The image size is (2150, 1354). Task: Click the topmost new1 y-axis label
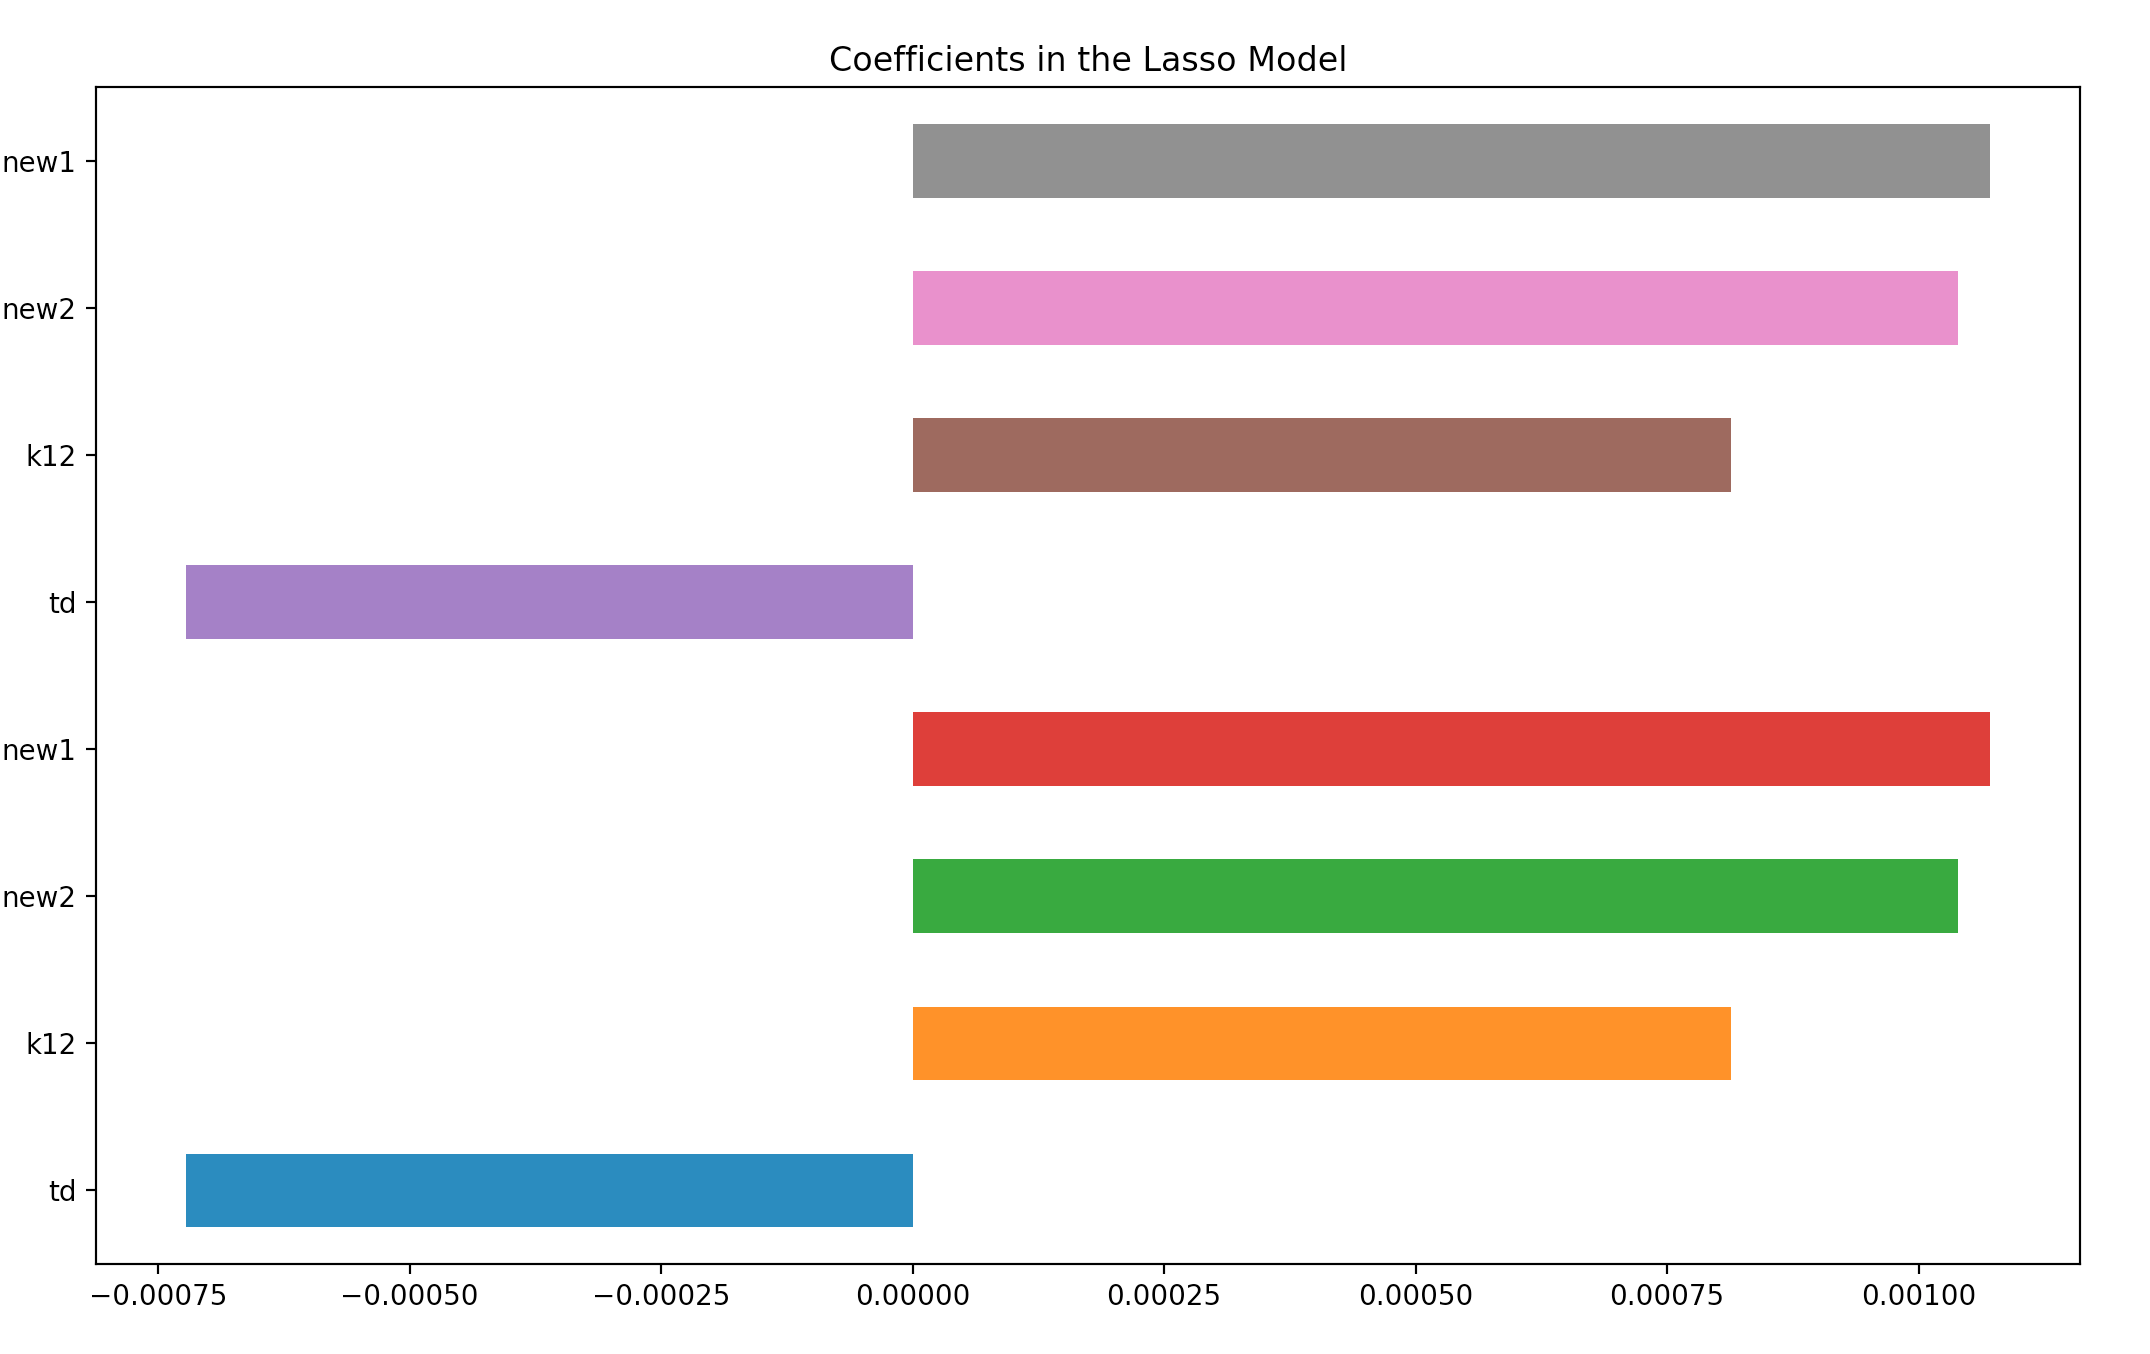click(x=39, y=162)
